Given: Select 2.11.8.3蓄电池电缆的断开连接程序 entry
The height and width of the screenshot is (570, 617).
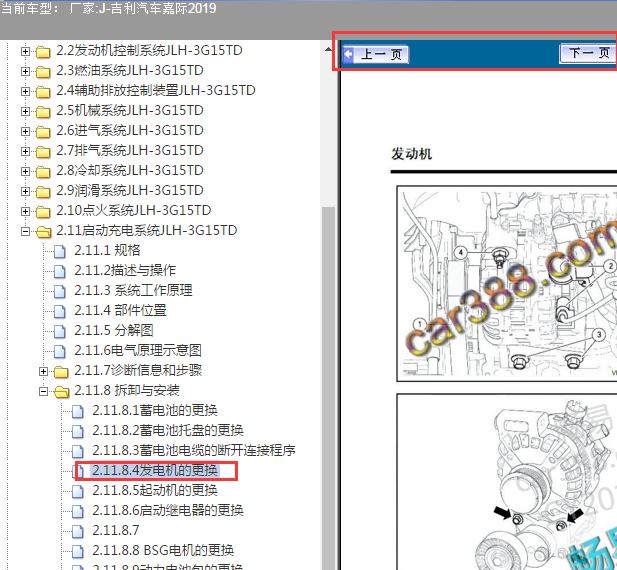Looking at the screenshot, I should [194, 451].
